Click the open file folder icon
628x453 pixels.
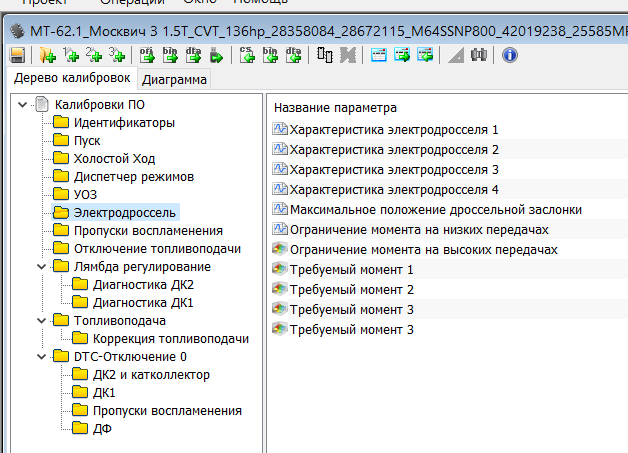click(45, 55)
